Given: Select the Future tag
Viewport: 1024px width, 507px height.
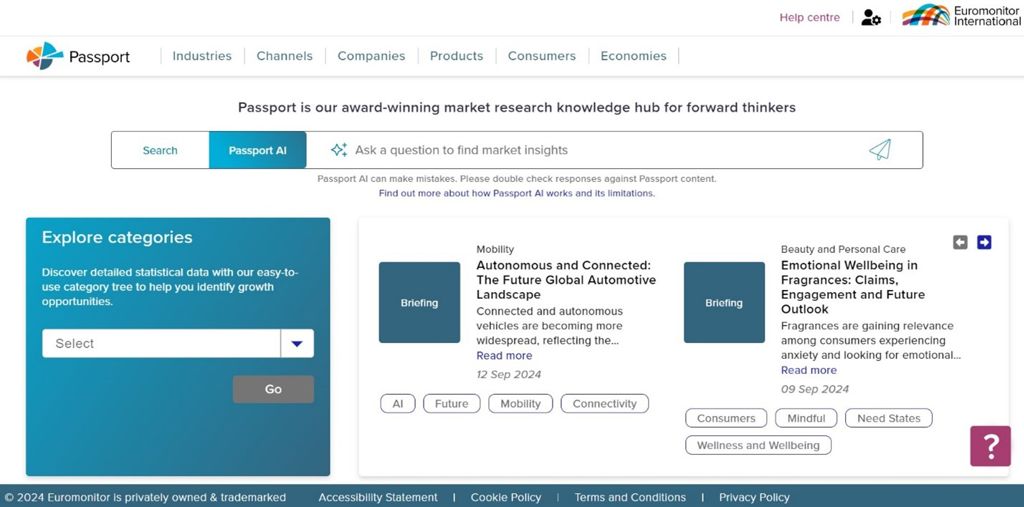Looking at the screenshot, I should pos(452,404).
